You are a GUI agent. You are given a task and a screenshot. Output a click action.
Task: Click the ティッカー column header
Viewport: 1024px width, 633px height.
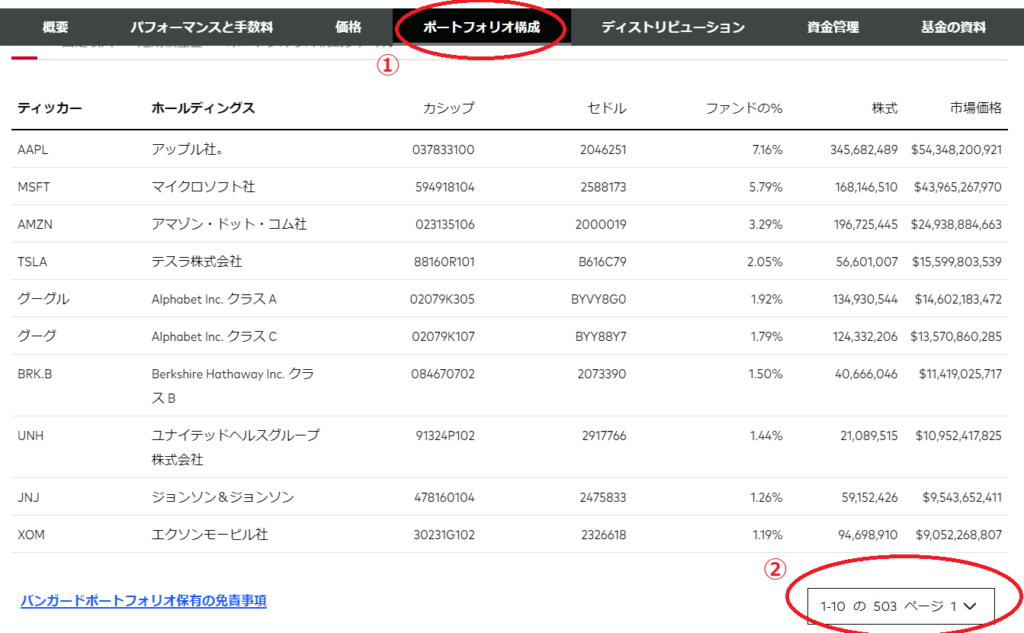[50, 108]
